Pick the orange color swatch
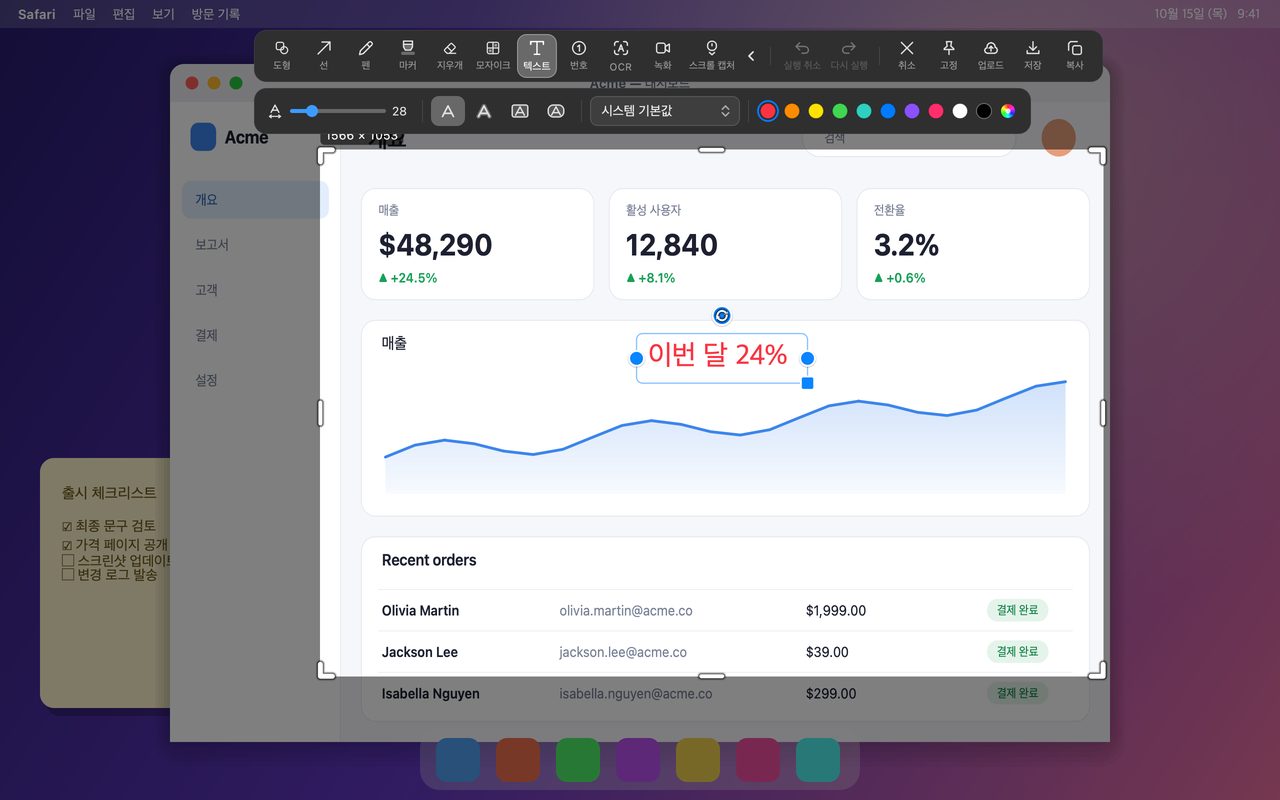1280x800 pixels. coord(792,111)
